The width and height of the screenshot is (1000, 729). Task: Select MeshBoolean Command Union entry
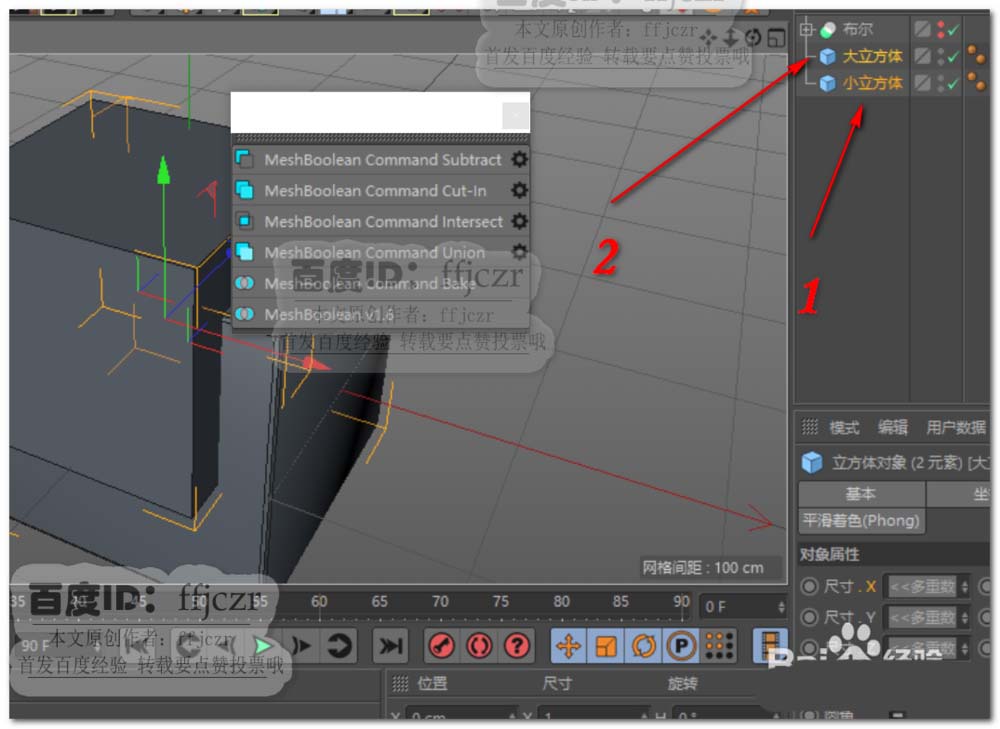coord(381,253)
